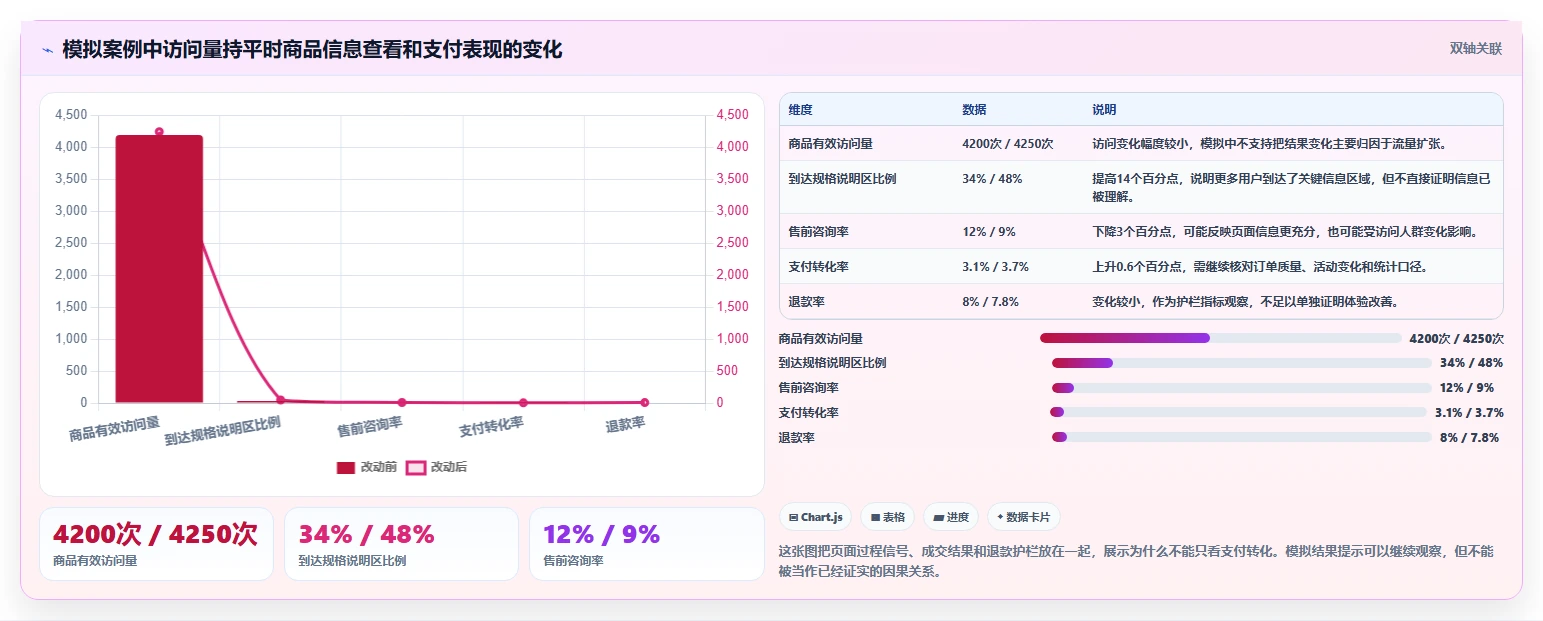This screenshot has width=1543, height=621.
Task: Click the tall 商品有效访问量 bar in chart
Action: point(159,269)
